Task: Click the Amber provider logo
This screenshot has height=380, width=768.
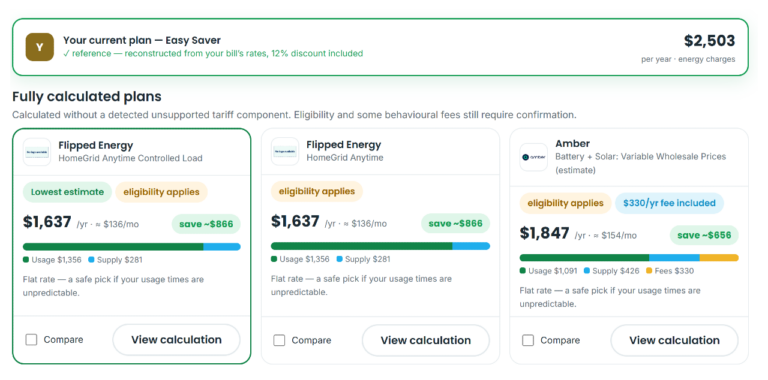Action: tap(533, 157)
